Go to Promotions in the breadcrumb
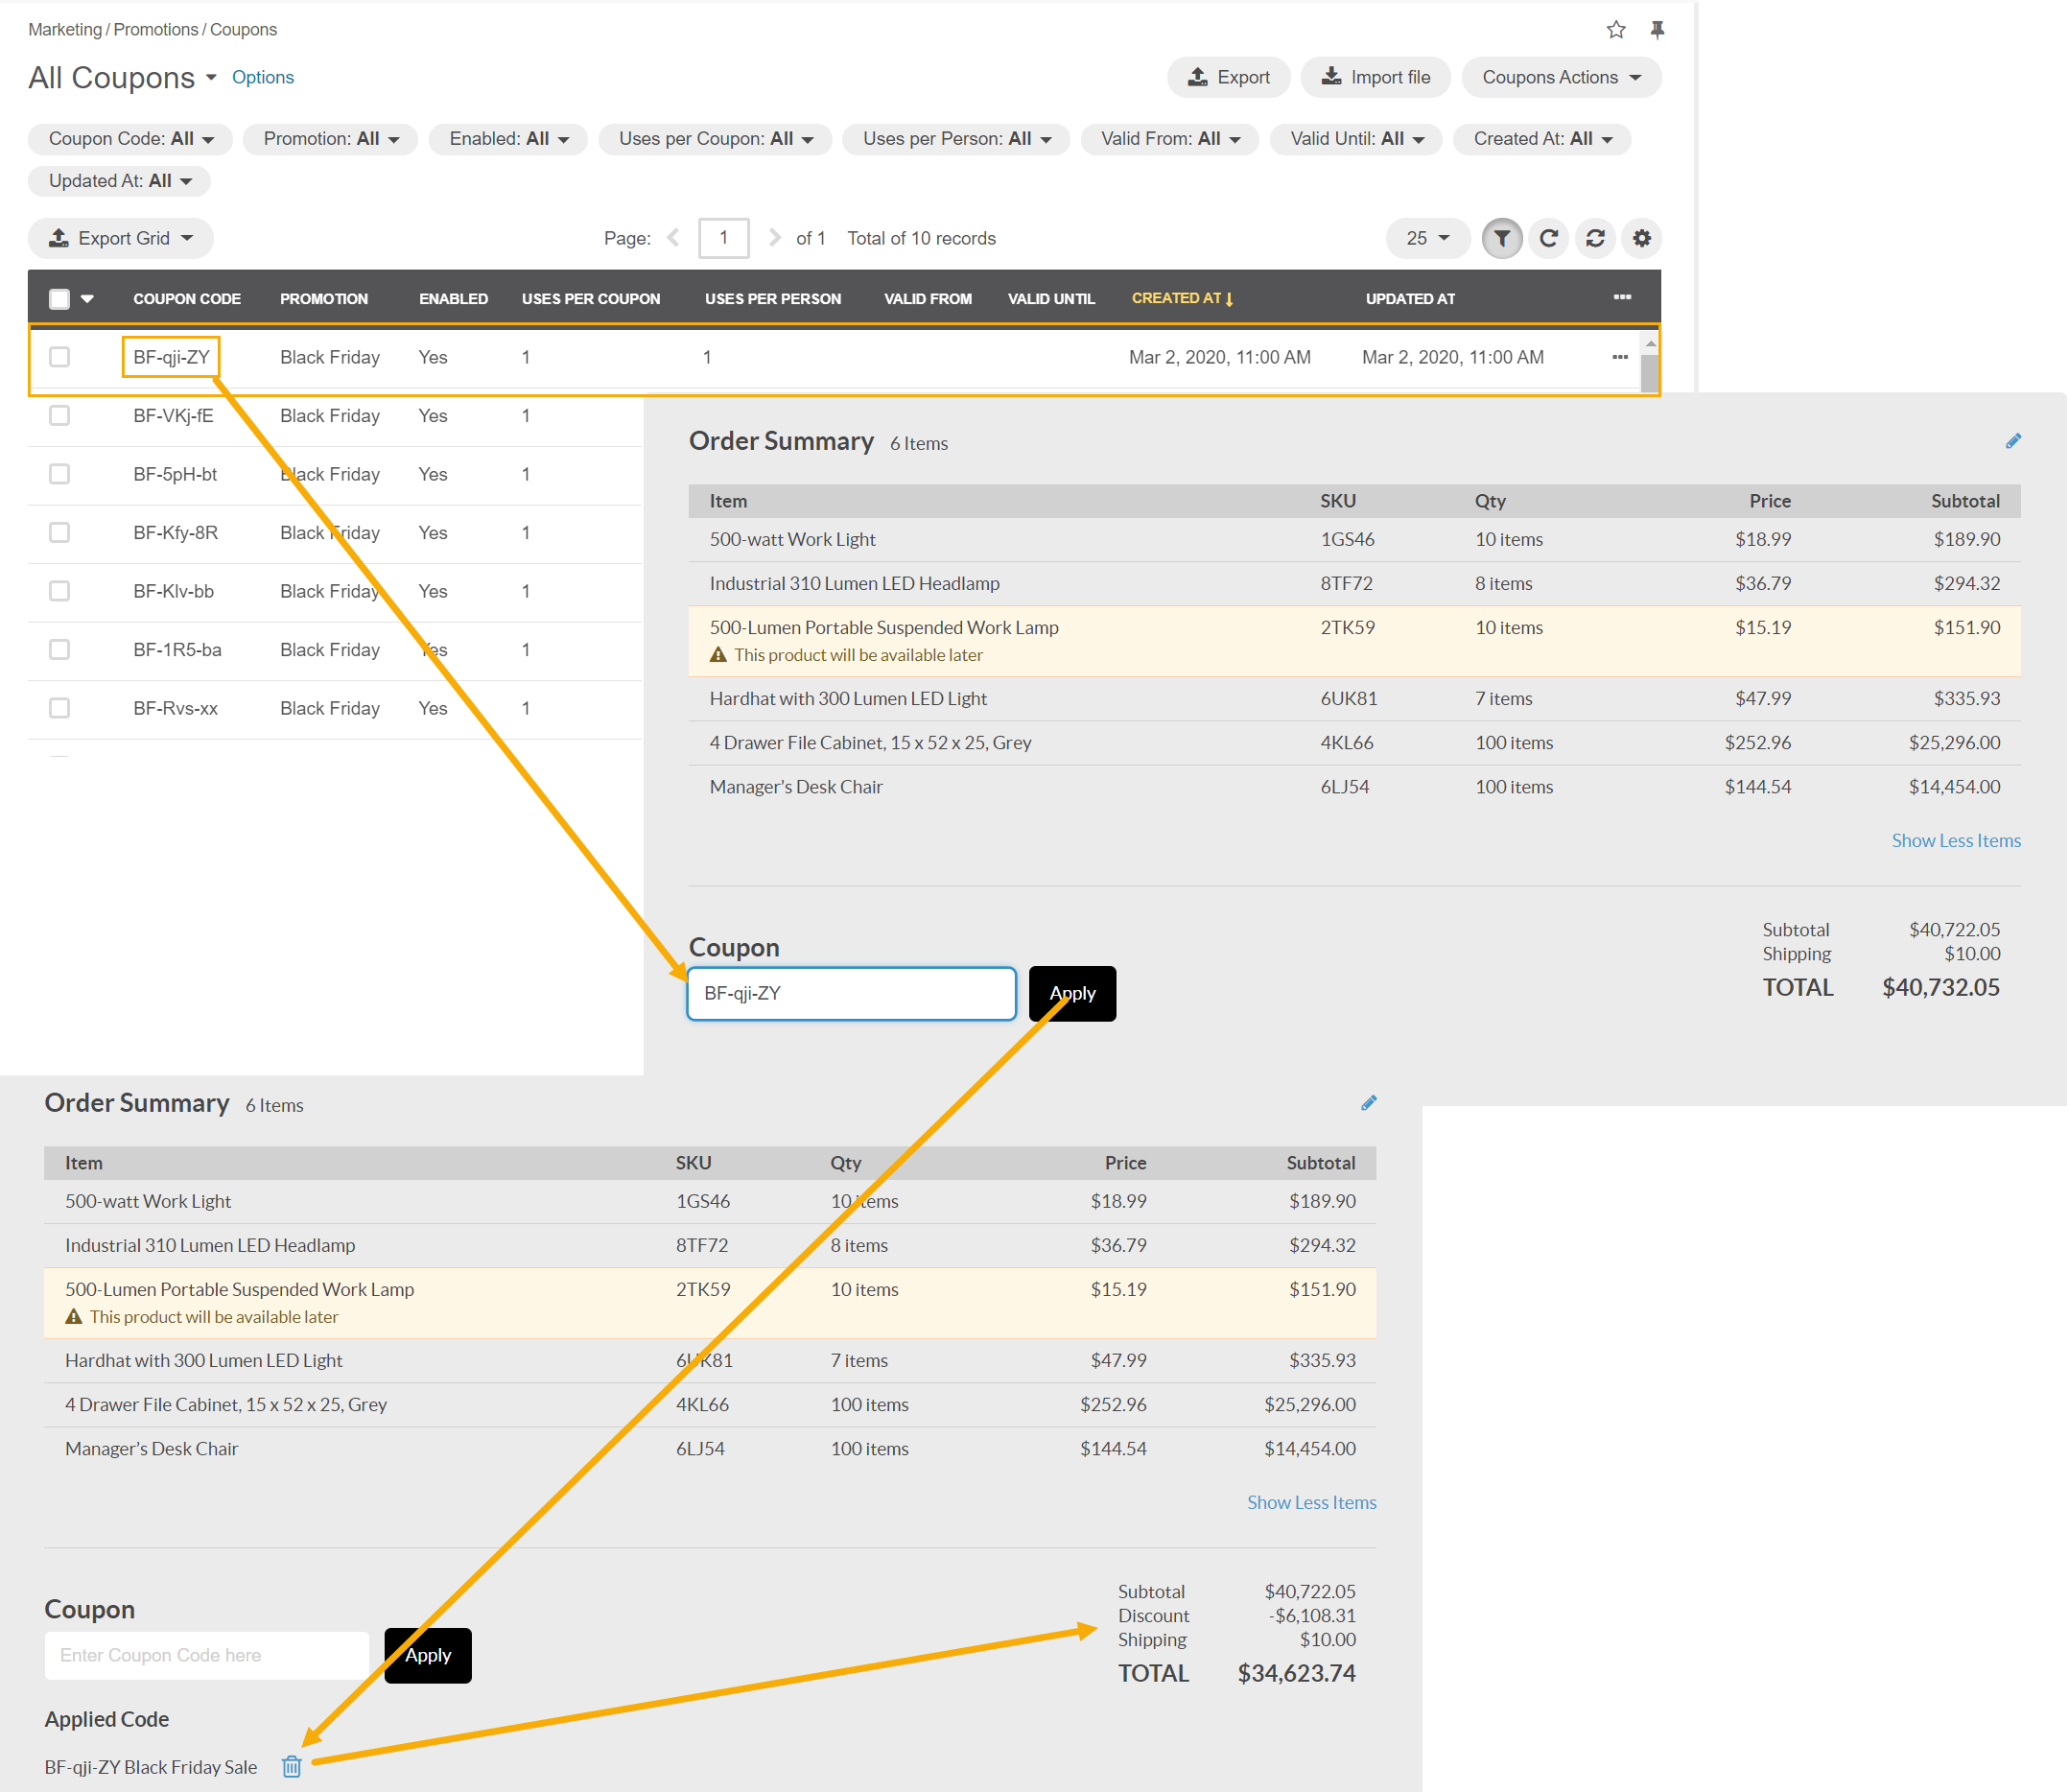The height and width of the screenshot is (1792, 2069). pos(155,29)
